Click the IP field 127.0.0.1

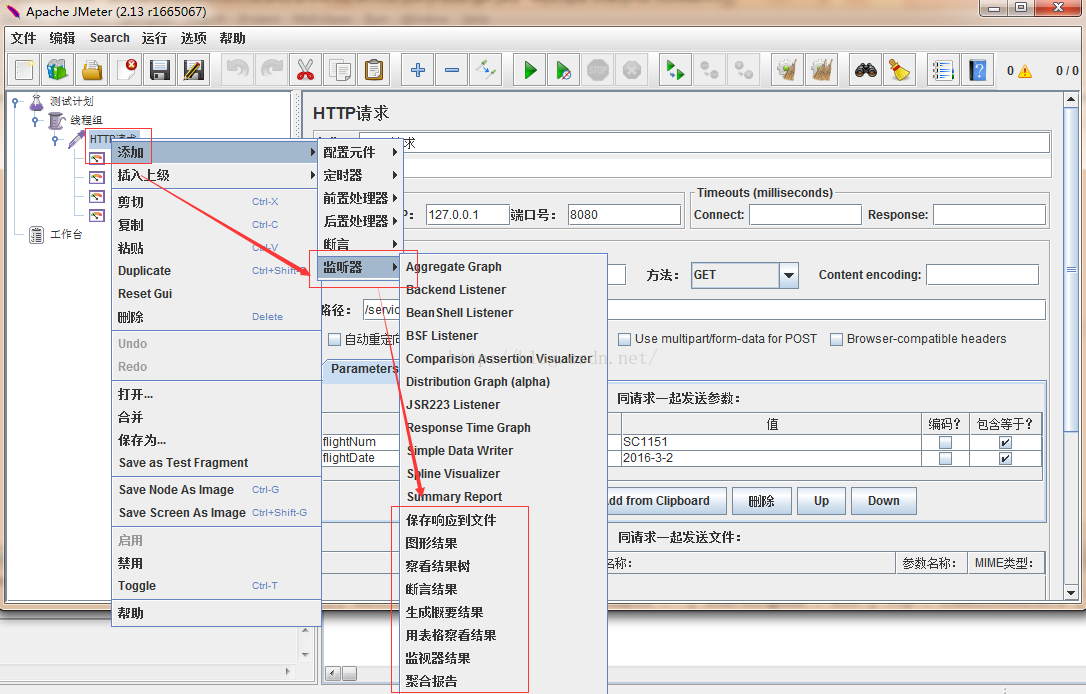click(468, 215)
